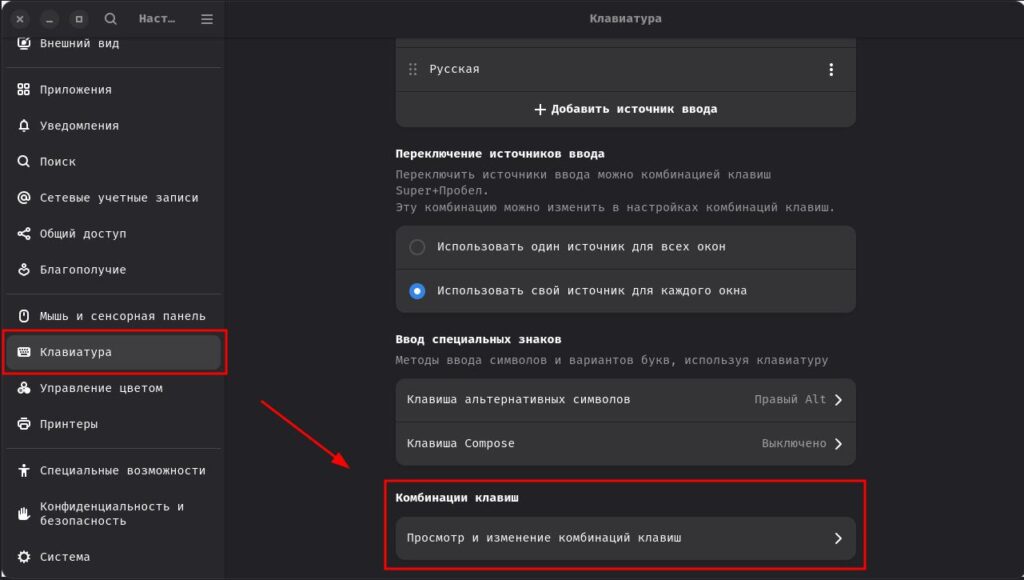This screenshot has width=1024, height=580.
Task: Click the Добавить источник ввода button
Action: [625, 109]
